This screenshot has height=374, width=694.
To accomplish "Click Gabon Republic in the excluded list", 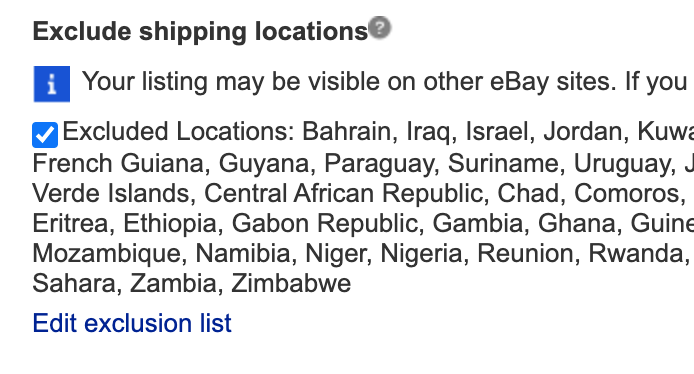I will (325, 224).
